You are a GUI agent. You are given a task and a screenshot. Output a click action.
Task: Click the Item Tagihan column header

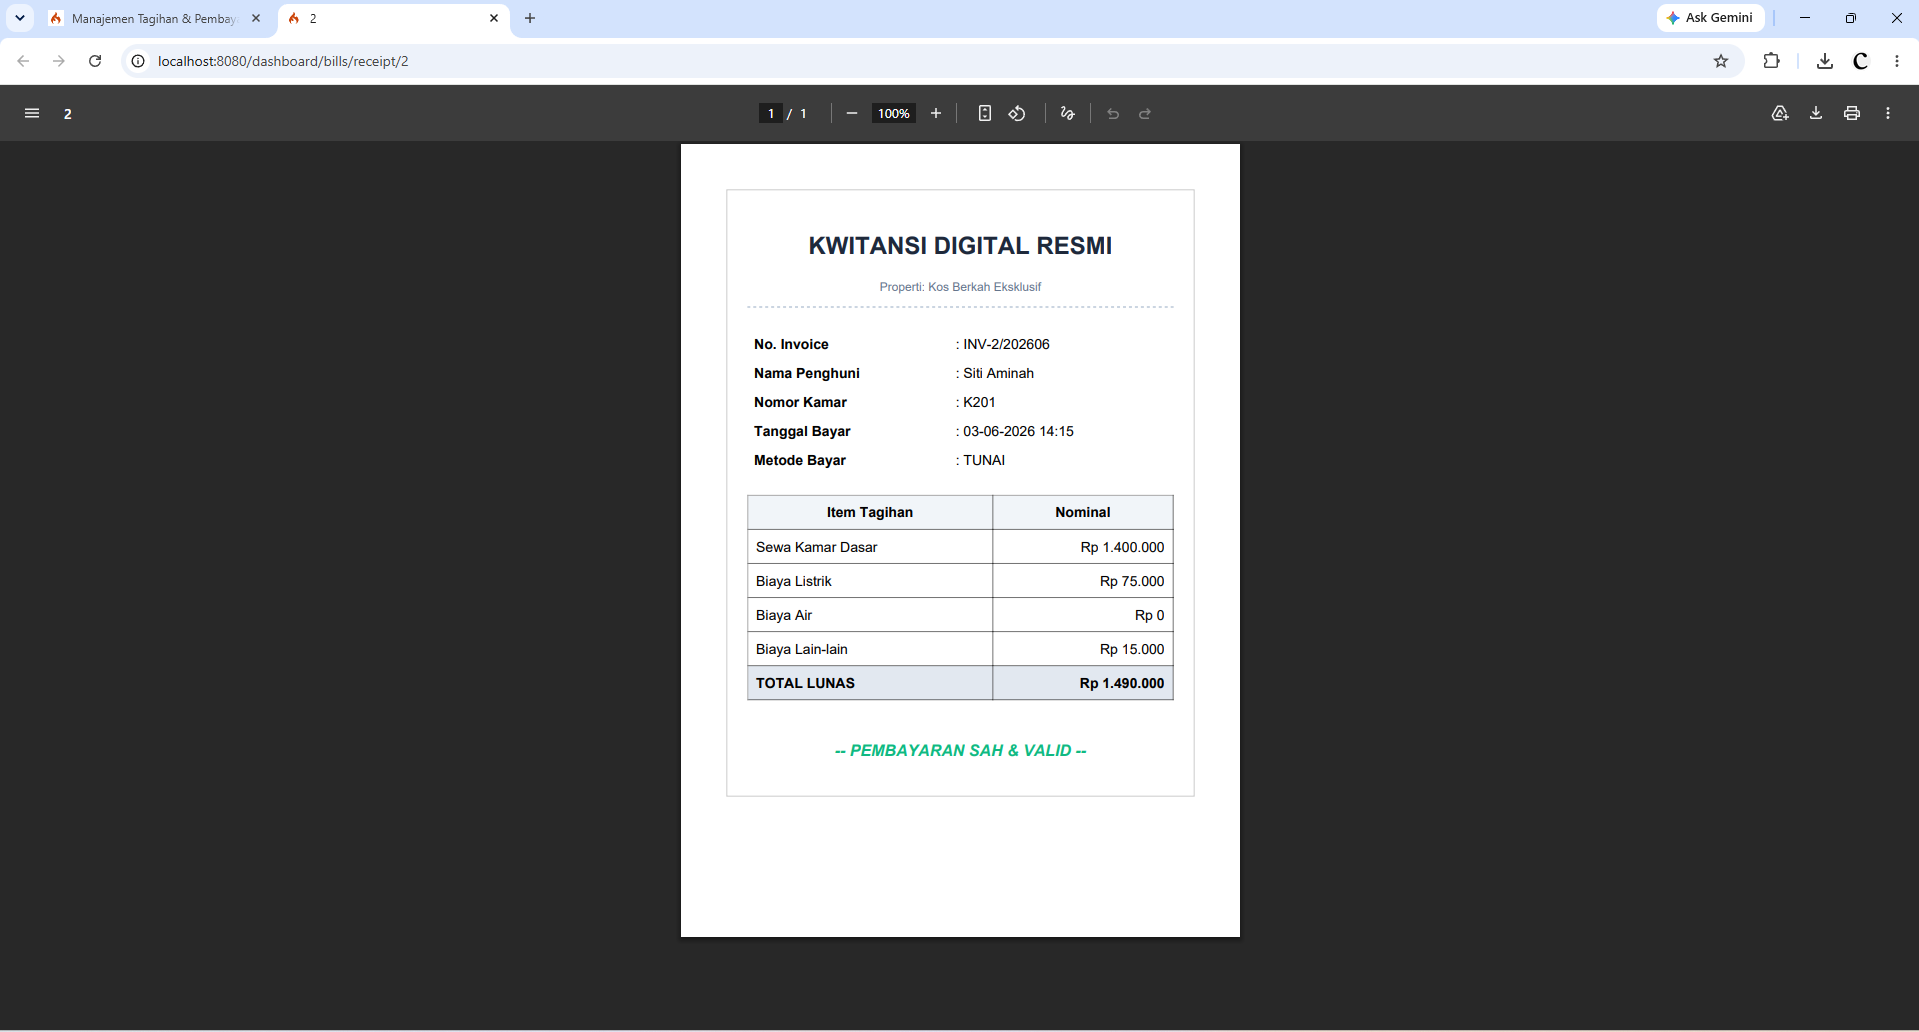(869, 512)
